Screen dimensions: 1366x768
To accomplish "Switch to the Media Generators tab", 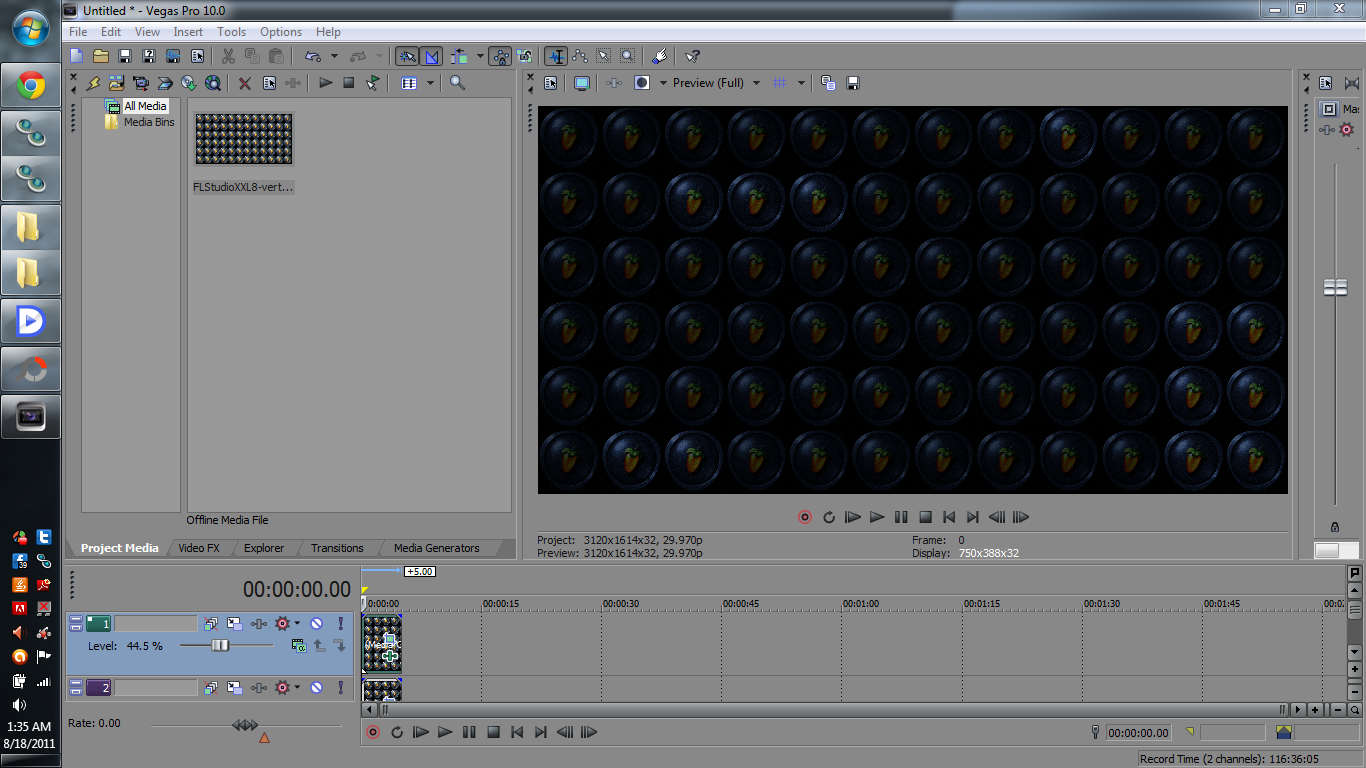I will point(437,548).
